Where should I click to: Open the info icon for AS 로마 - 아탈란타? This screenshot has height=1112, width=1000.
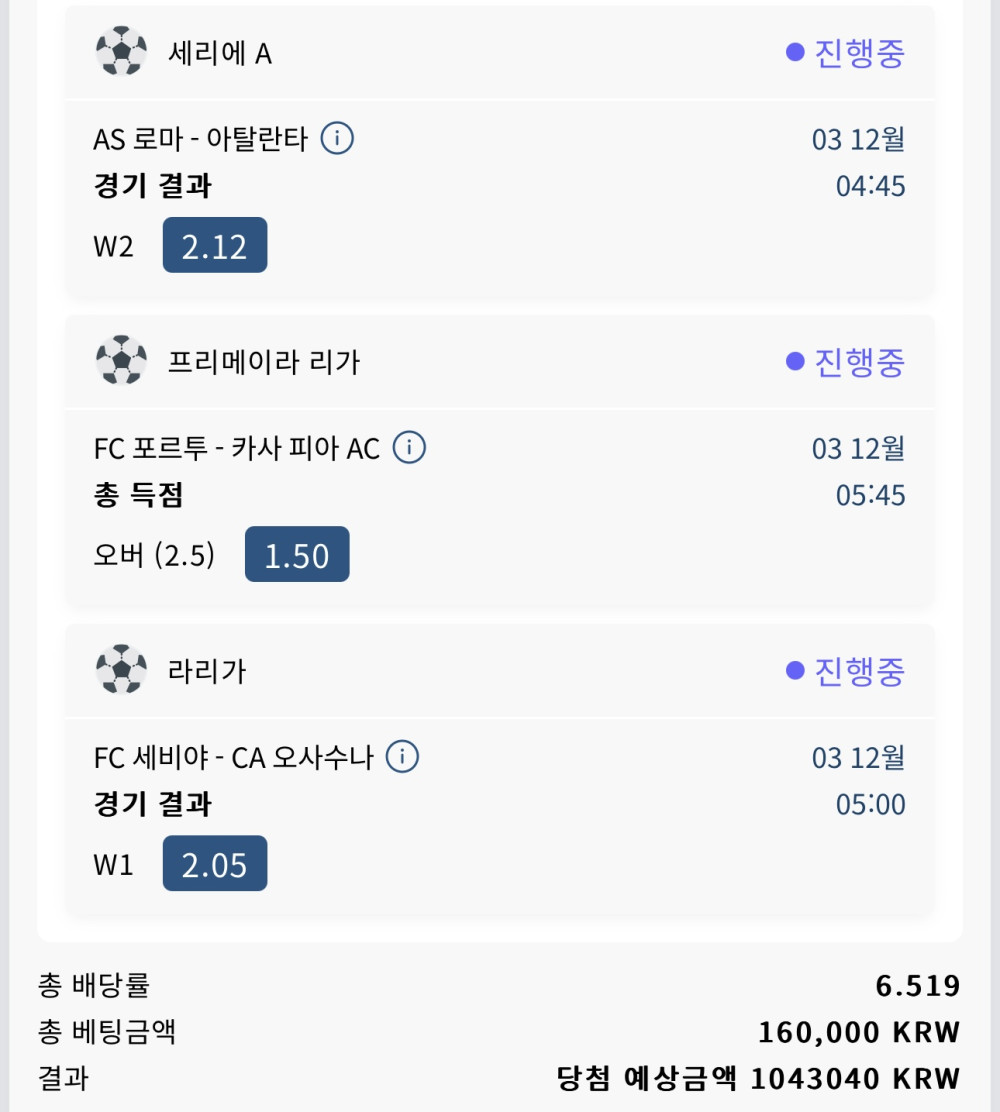coord(337,139)
